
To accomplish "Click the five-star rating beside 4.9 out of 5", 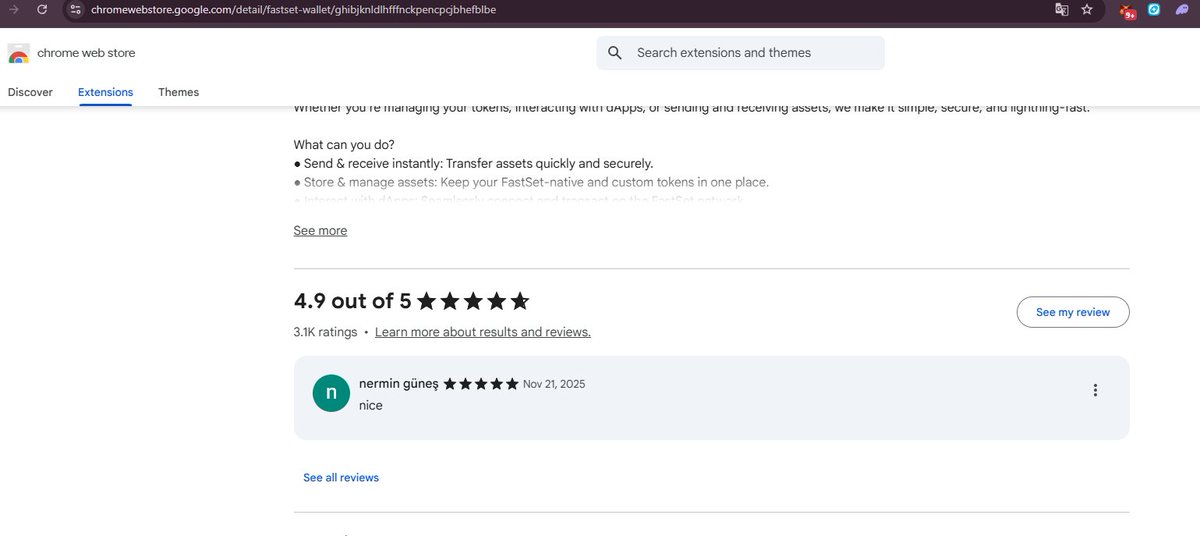I will [473, 301].
